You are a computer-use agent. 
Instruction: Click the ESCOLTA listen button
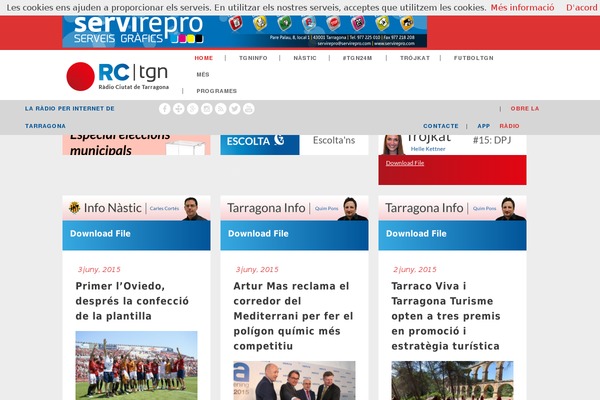tap(260, 145)
